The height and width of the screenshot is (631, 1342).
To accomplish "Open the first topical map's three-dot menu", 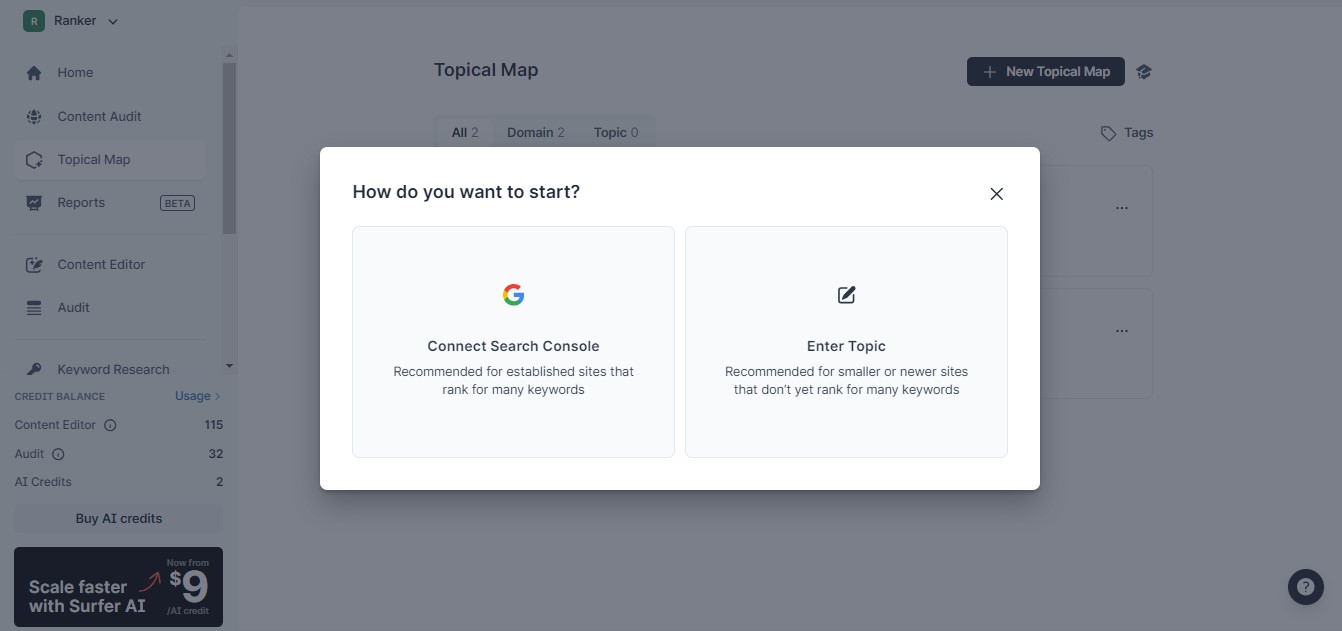I will (x=1121, y=208).
